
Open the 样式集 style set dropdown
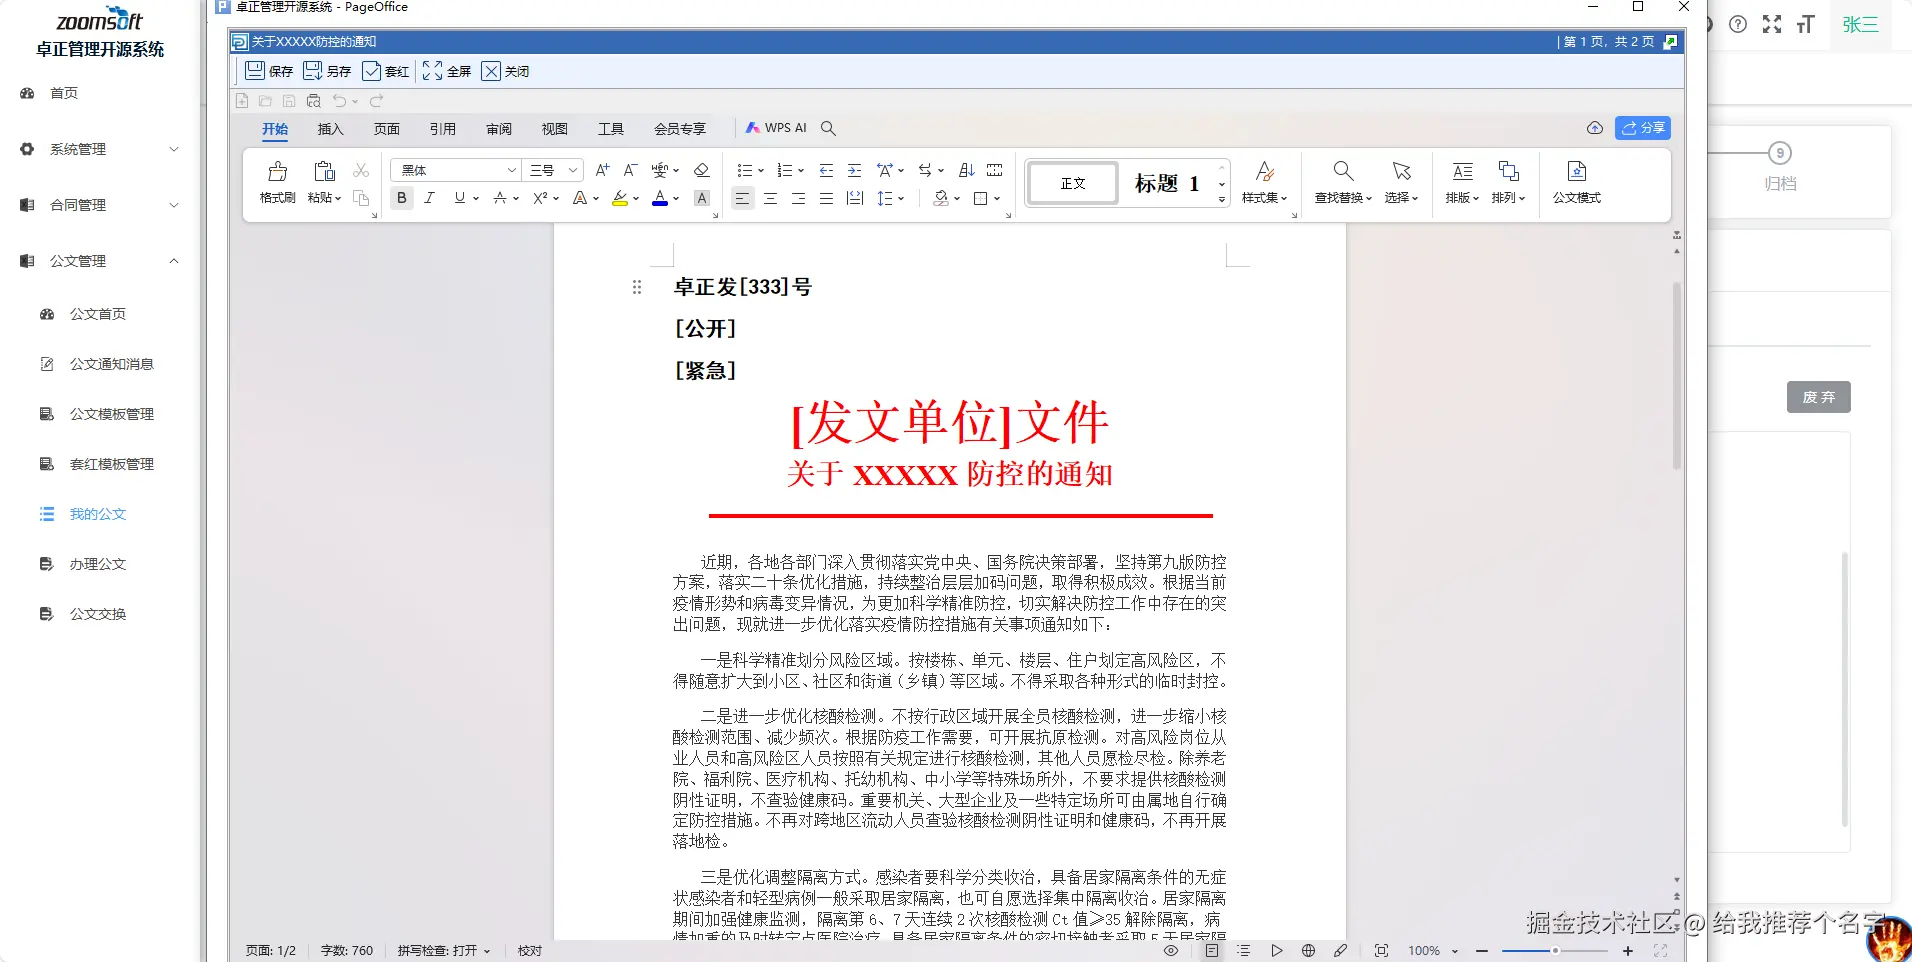[x=1264, y=182]
